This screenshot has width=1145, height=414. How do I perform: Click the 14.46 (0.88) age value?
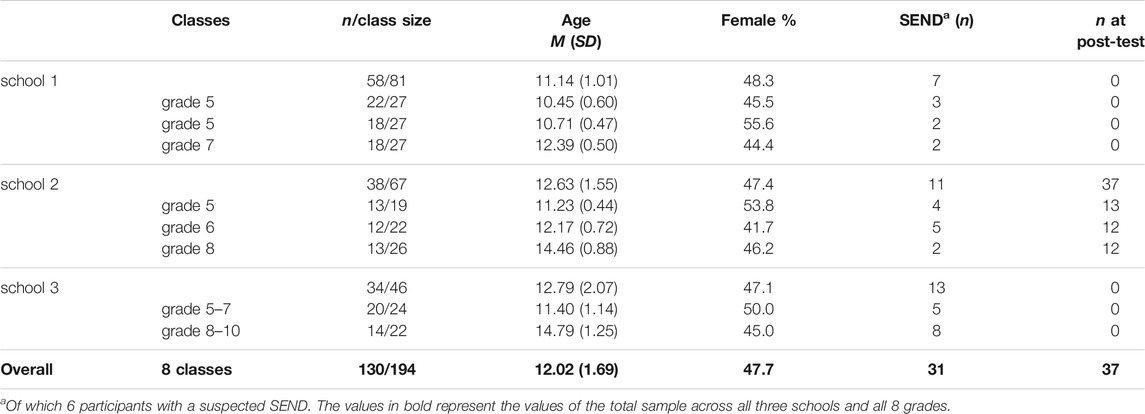coord(581,249)
